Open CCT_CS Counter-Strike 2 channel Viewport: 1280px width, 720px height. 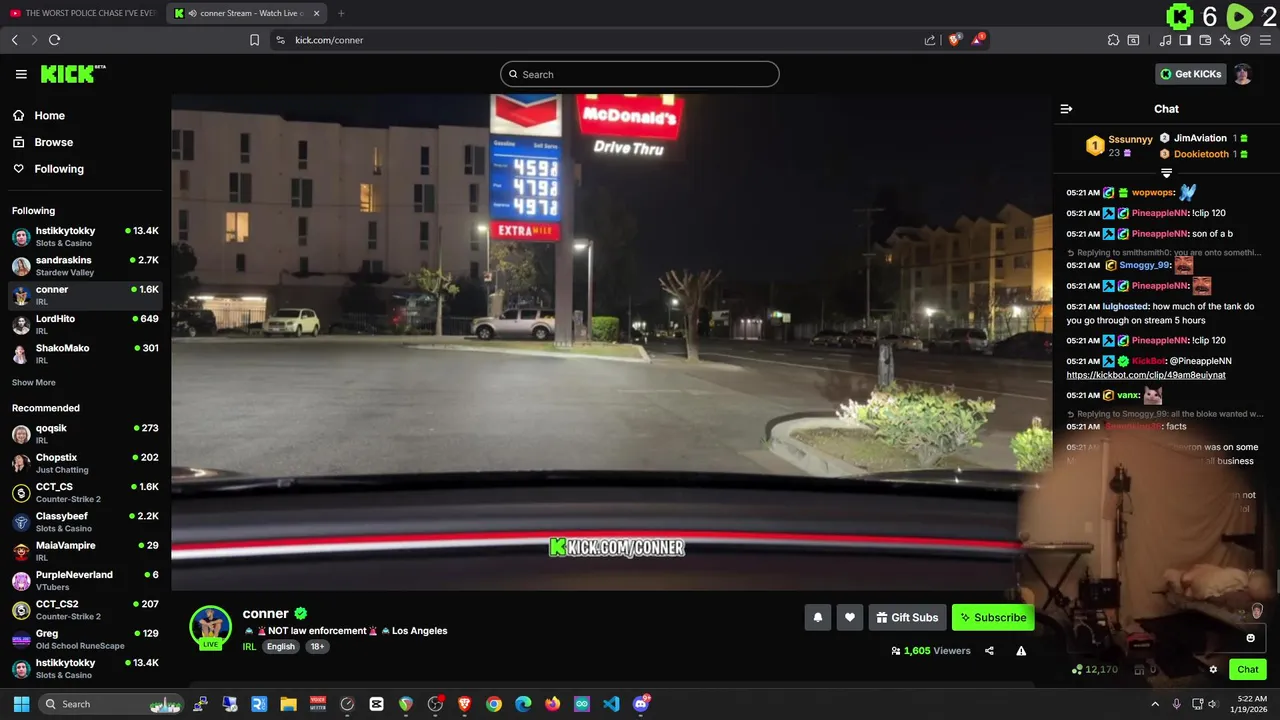pyautogui.click(x=85, y=492)
